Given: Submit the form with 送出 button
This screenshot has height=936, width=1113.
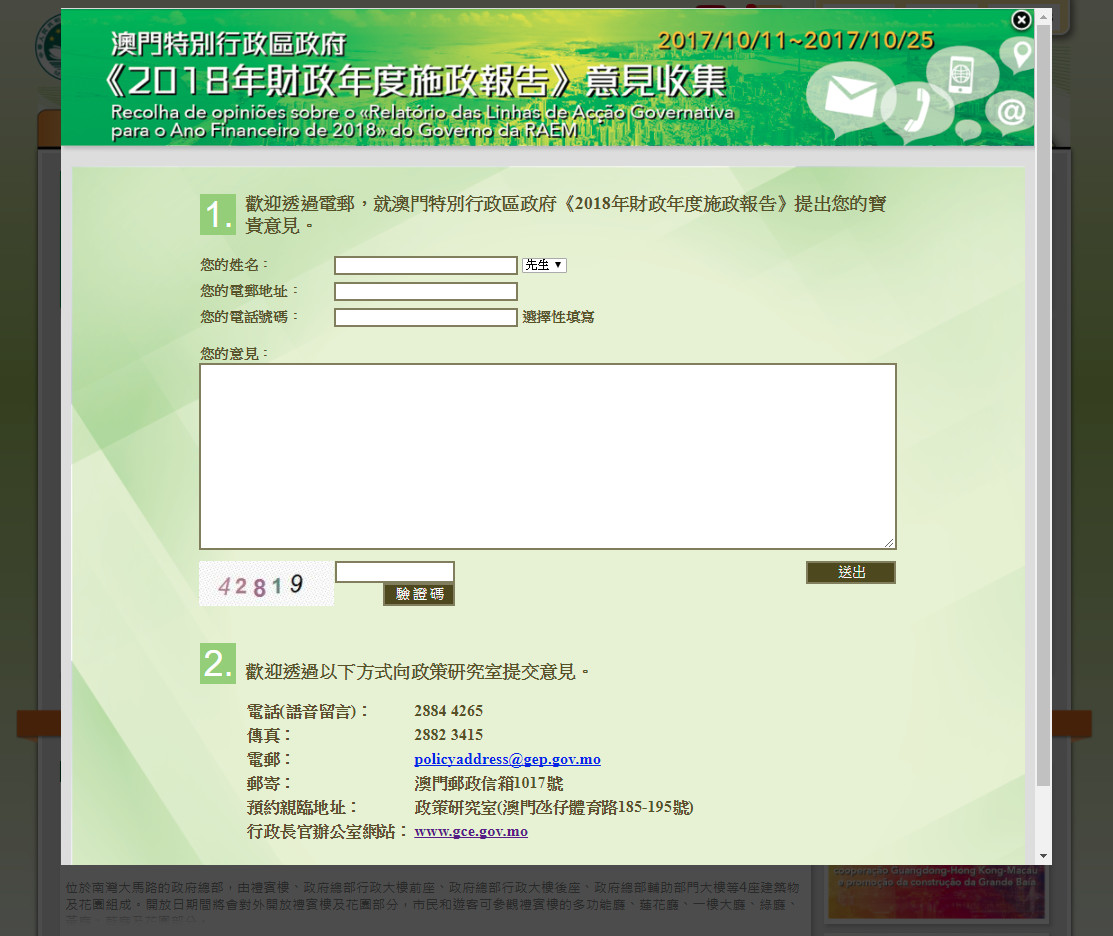Looking at the screenshot, I should click(850, 572).
